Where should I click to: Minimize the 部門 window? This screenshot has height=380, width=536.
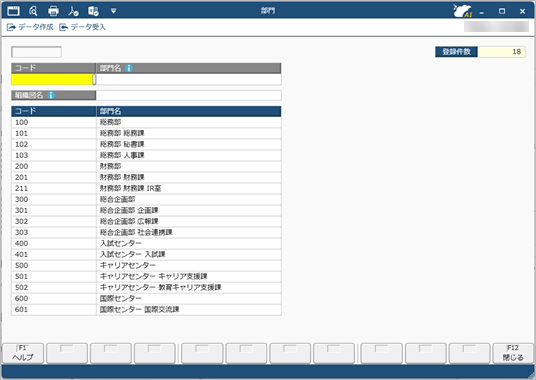(482, 12)
